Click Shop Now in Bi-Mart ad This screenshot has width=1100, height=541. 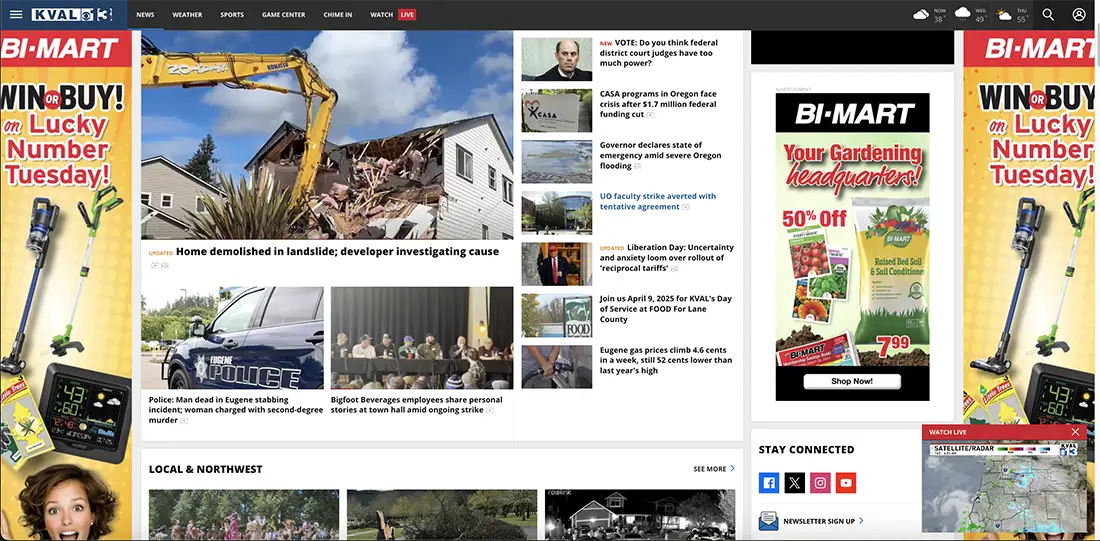(x=852, y=381)
